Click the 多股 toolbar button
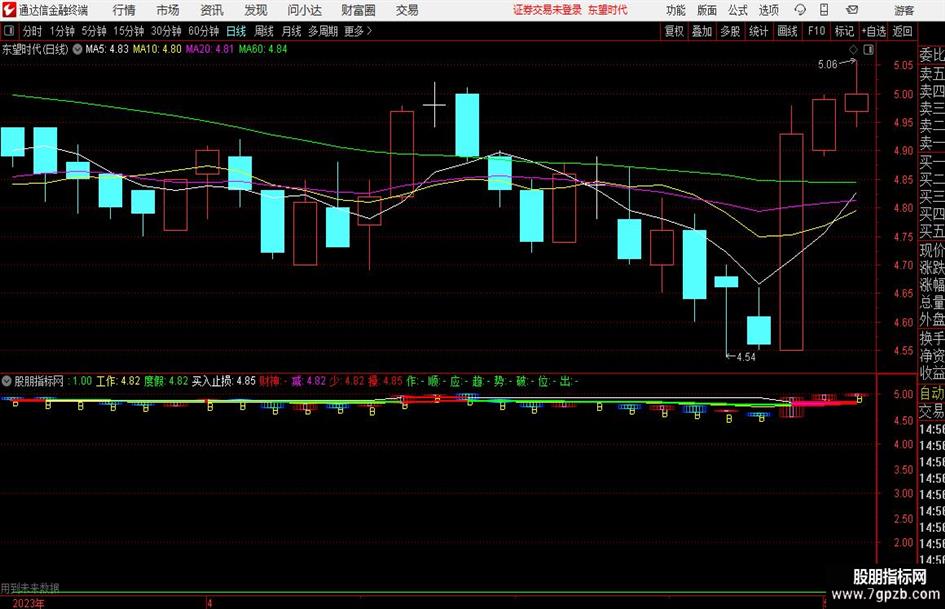The height and width of the screenshot is (609, 945). coord(730,31)
